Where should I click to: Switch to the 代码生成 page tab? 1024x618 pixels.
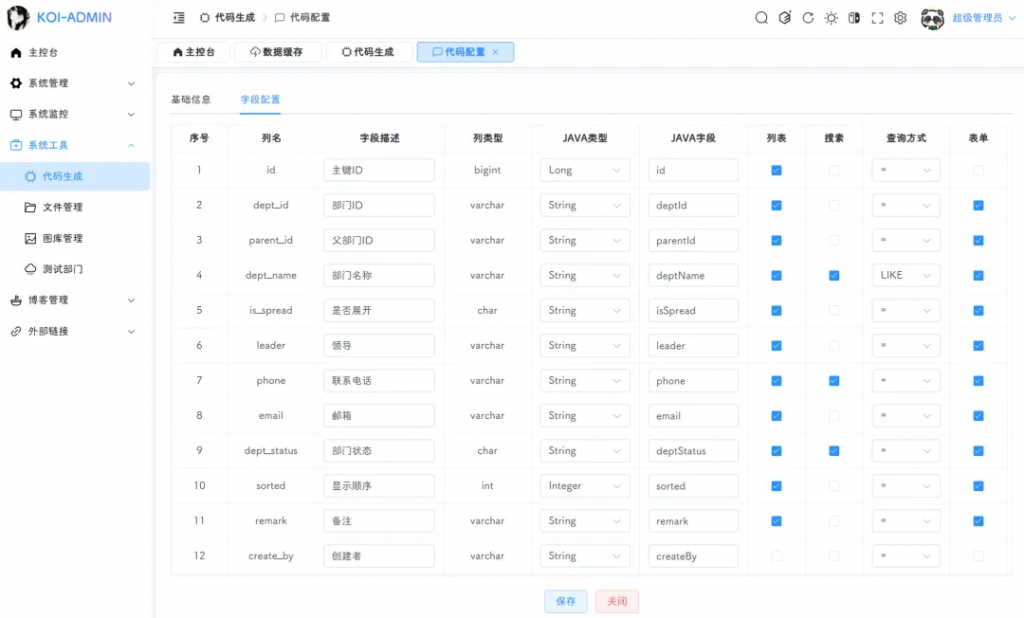pyautogui.click(x=368, y=52)
